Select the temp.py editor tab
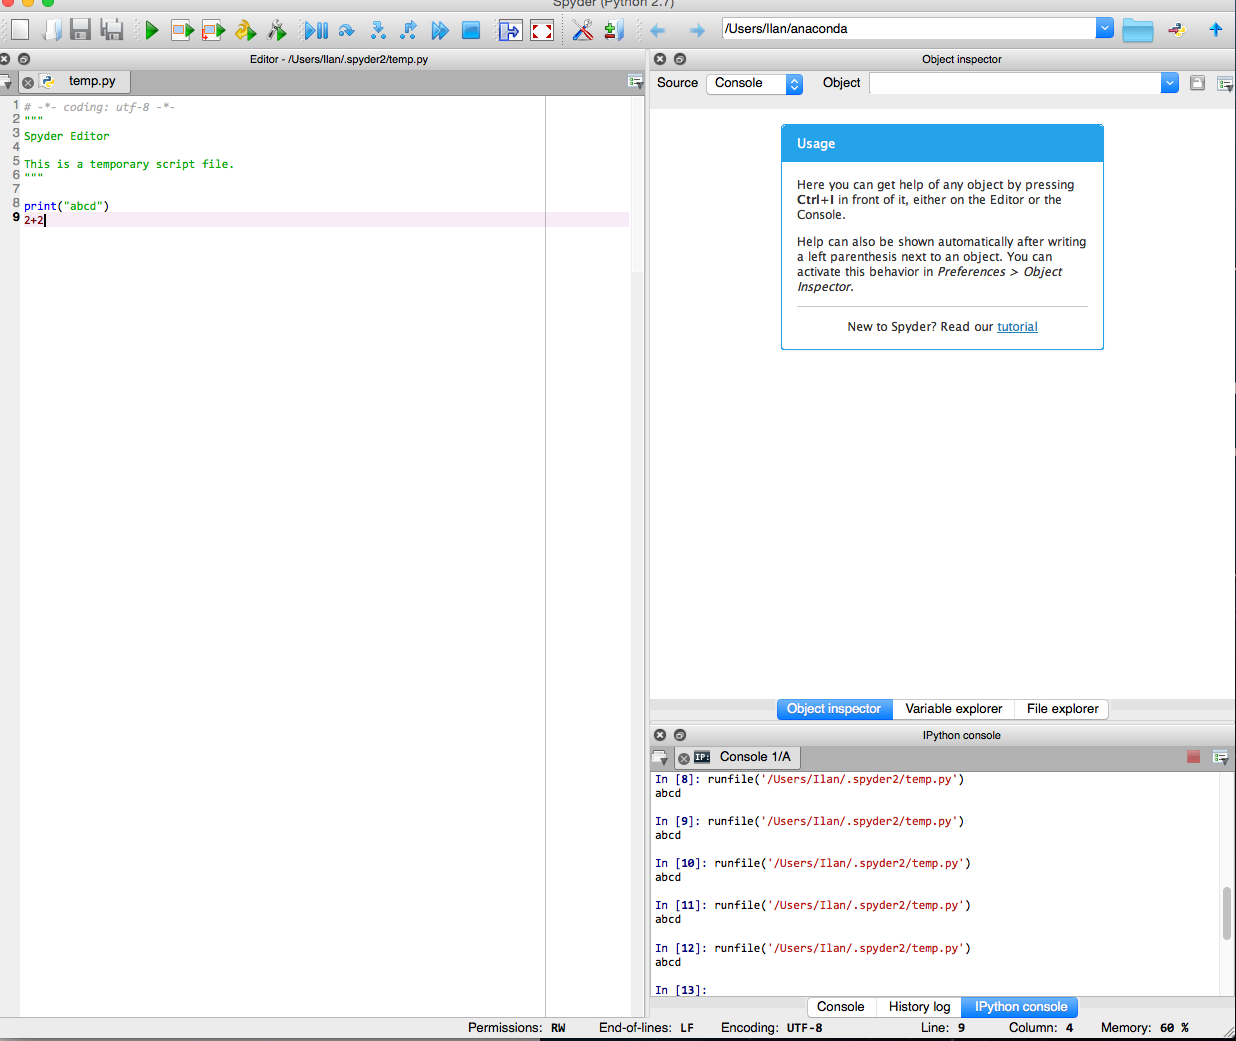The width and height of the screenshot is (1236, 1041). click(92, 81)
